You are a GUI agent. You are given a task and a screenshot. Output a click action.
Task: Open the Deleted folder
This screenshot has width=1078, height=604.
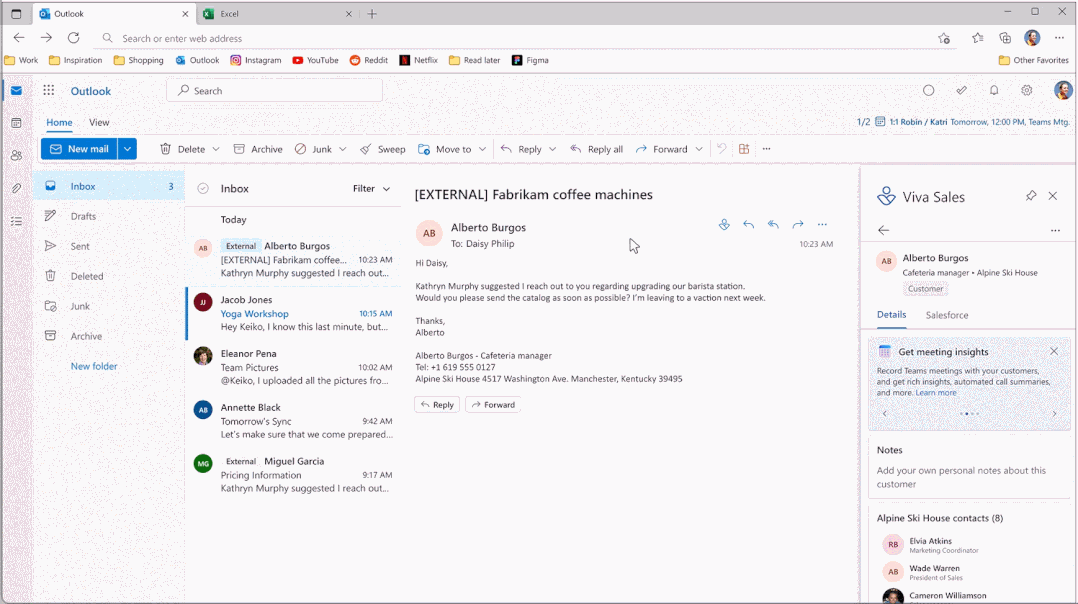(x=109, y=276)
